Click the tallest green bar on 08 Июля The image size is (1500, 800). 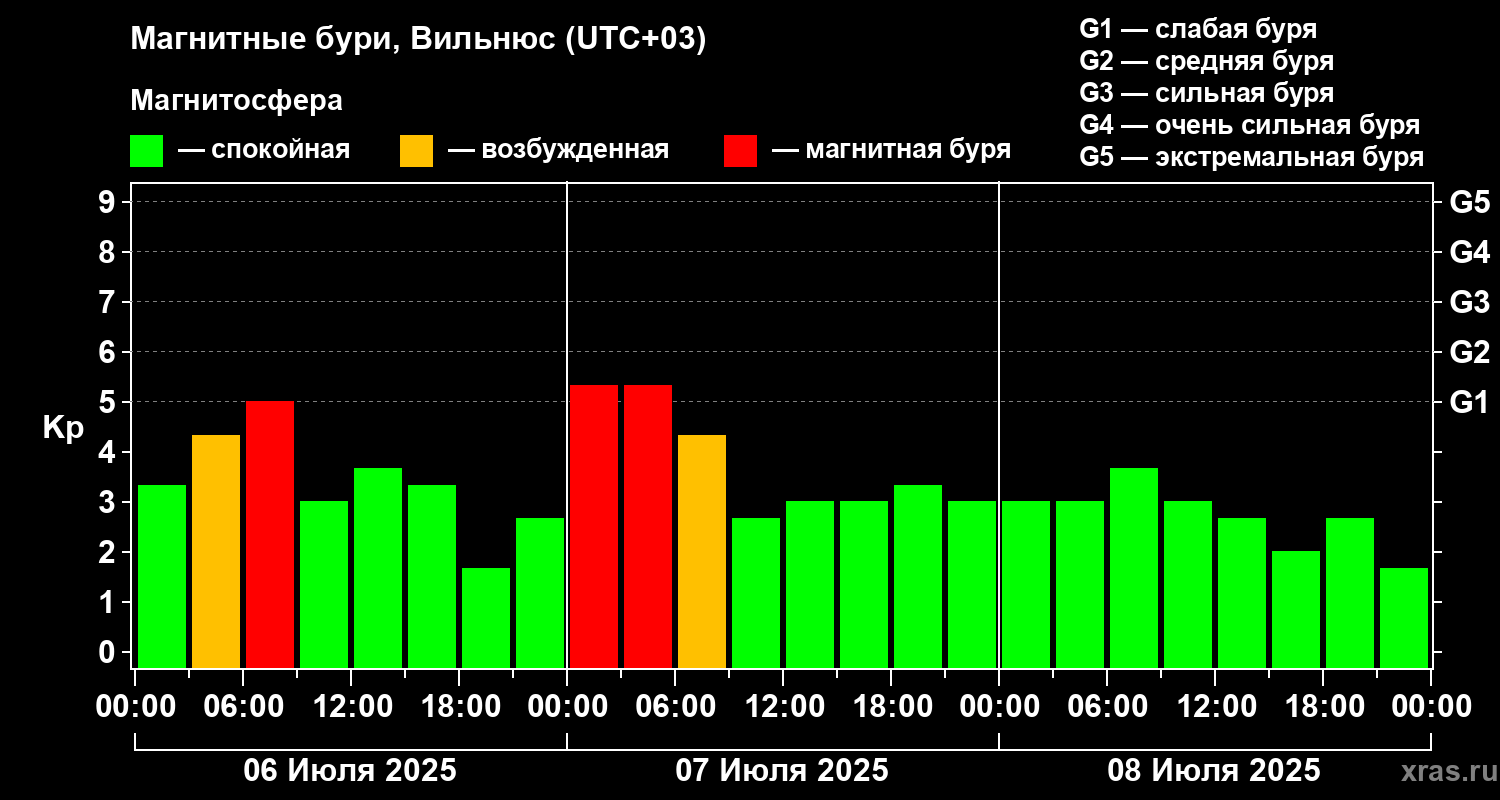pos(1134,567)
